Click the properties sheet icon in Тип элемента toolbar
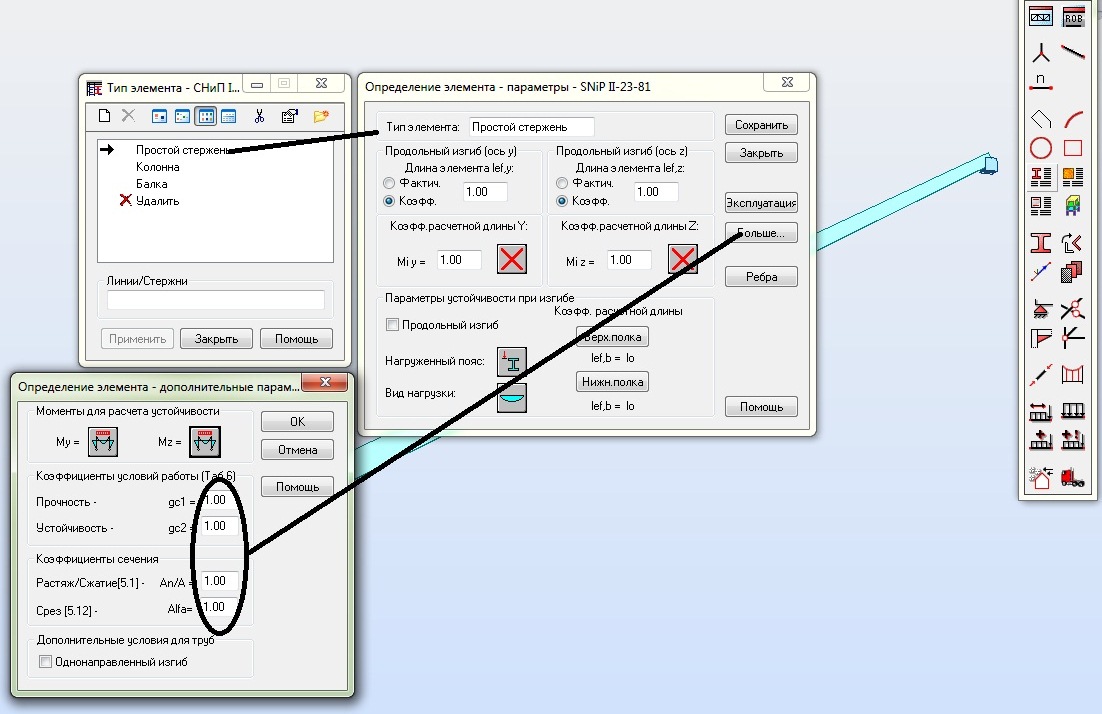Viewport: 1102px width, 714px height. [x=290, y=116]
